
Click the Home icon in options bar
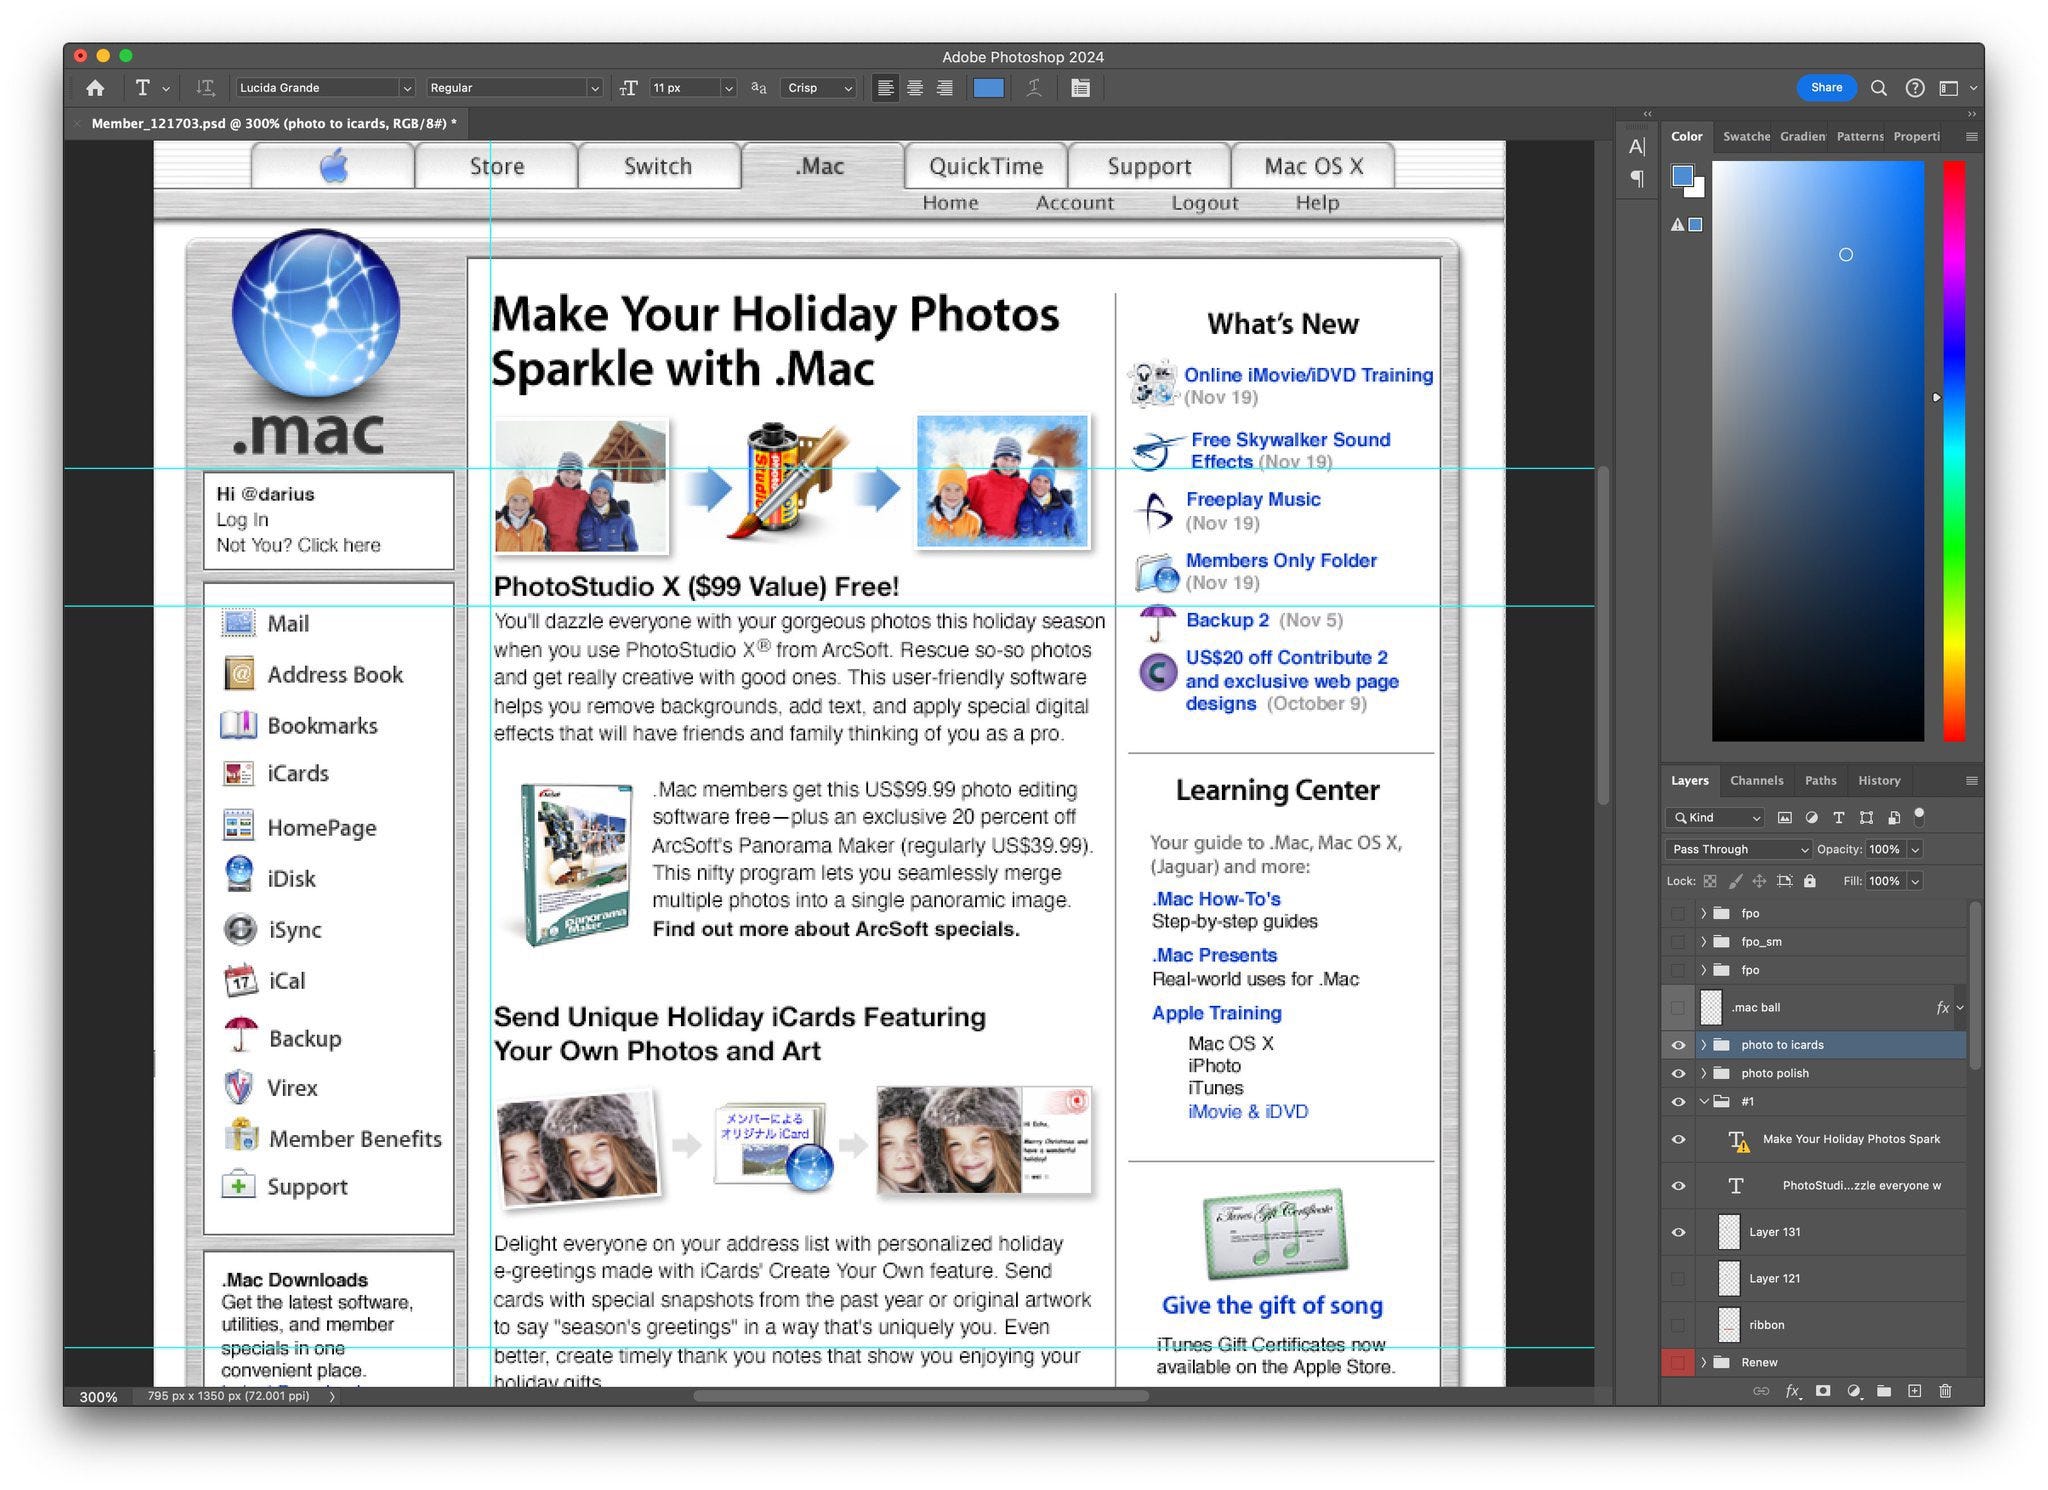point(95,88)
